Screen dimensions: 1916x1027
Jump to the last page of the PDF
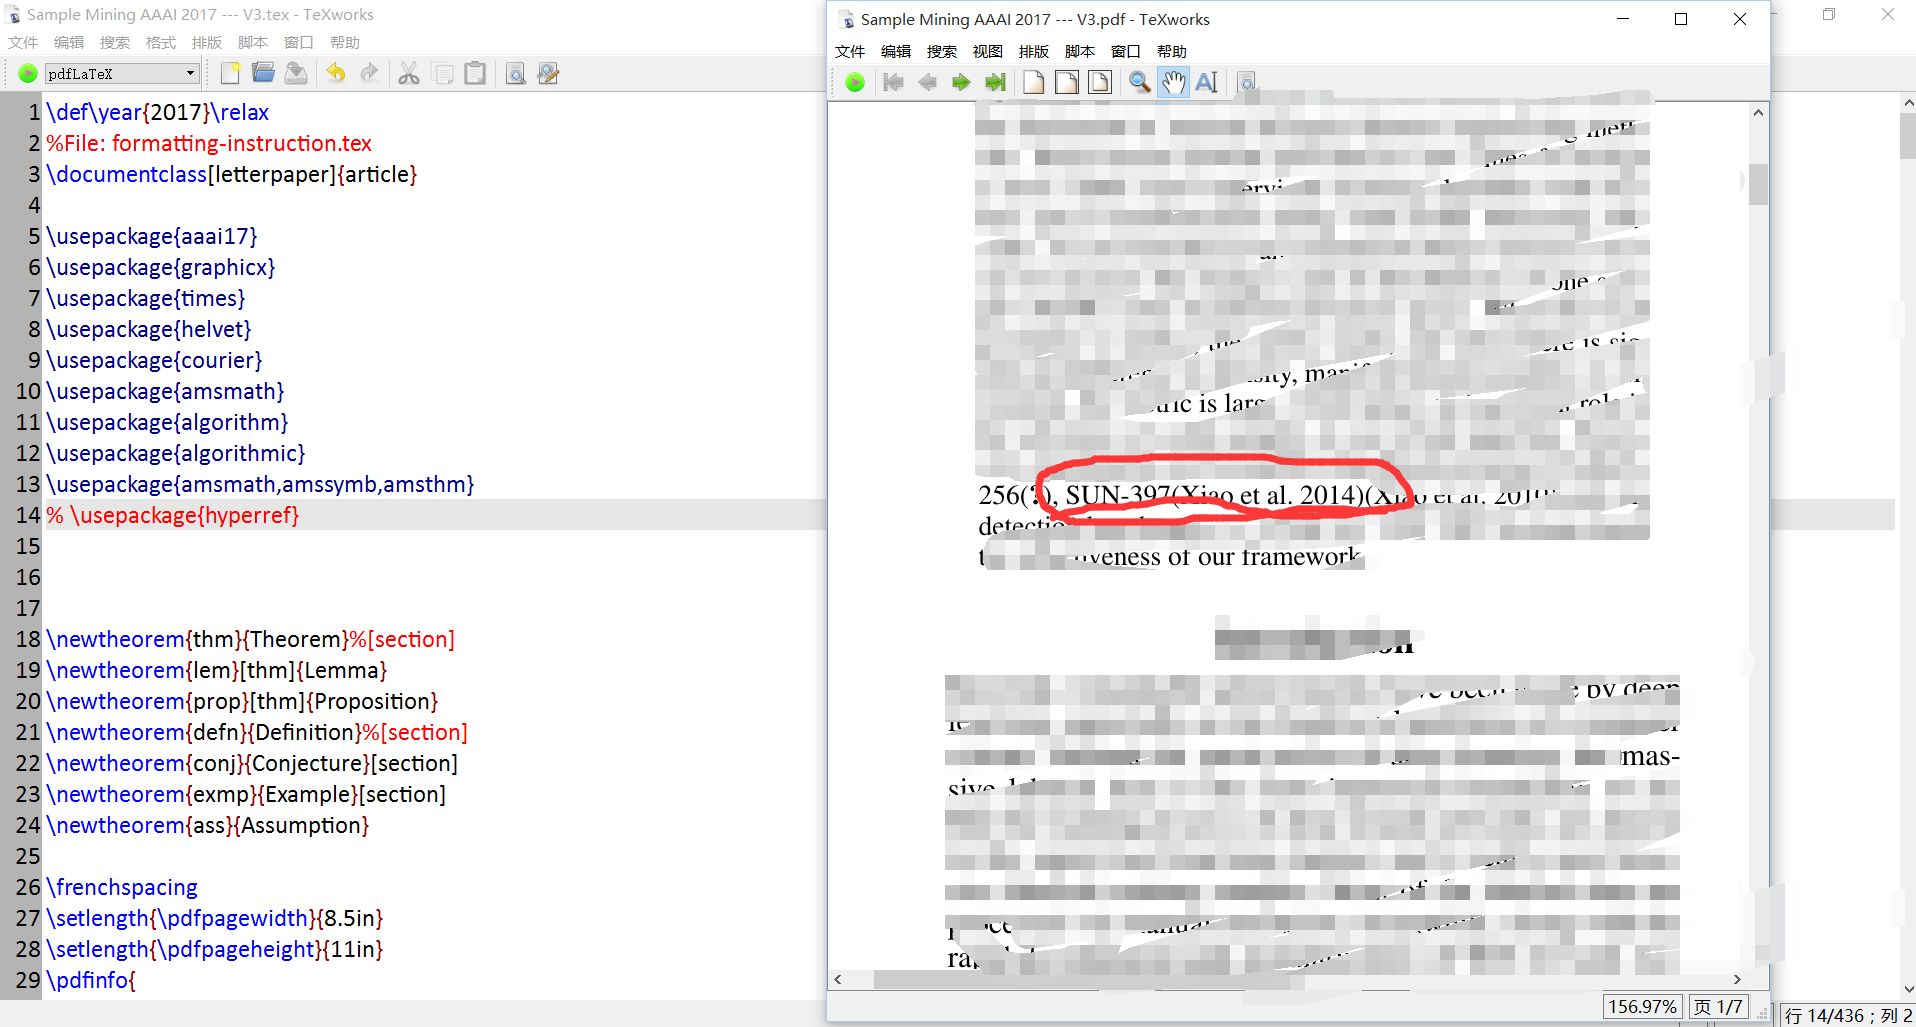click(995, 82)
